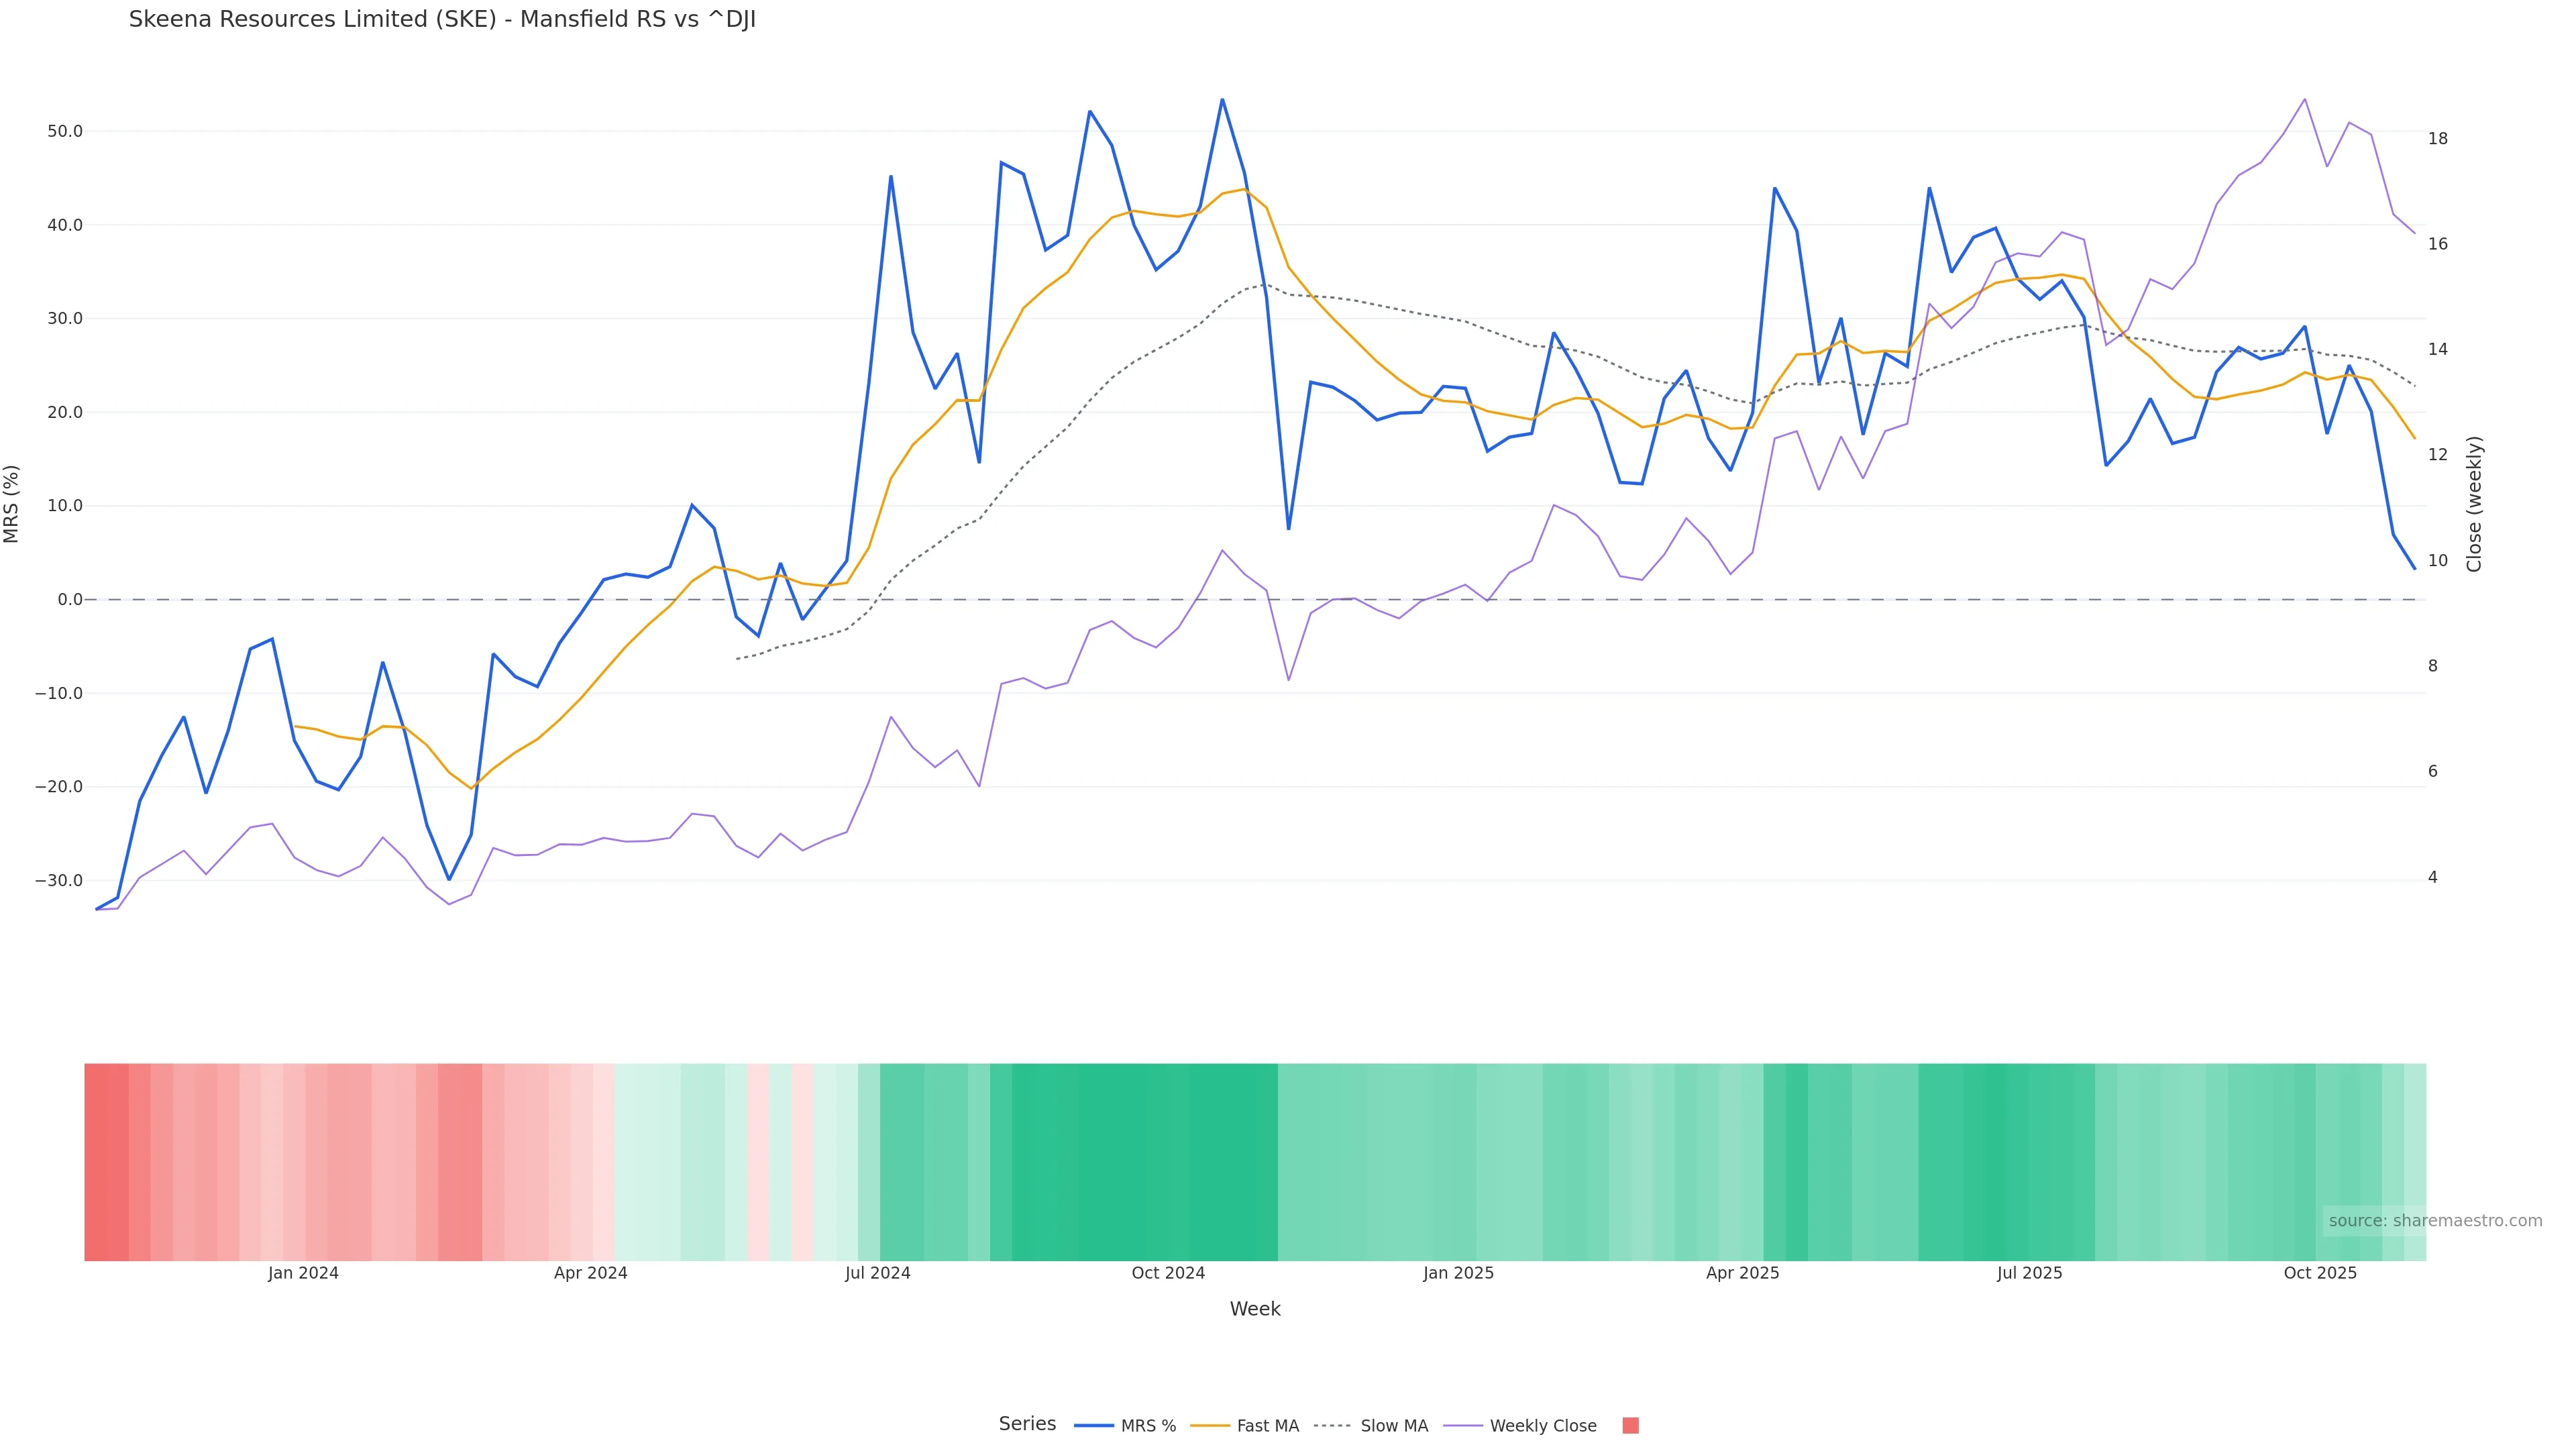Click the −30.0 tick on MRS axis
Screen dimensions: 2576x1449
coord(59,881)
